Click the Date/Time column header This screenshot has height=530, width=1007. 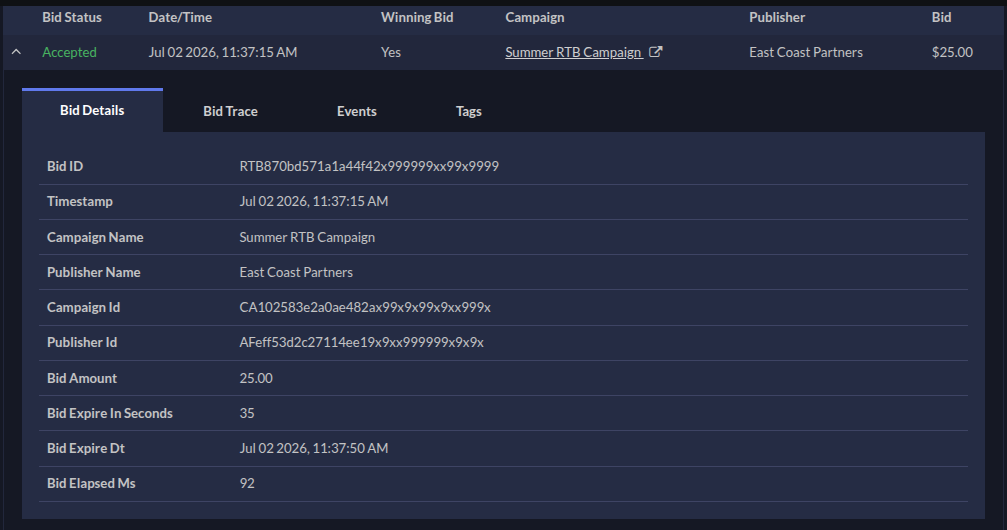180,17
